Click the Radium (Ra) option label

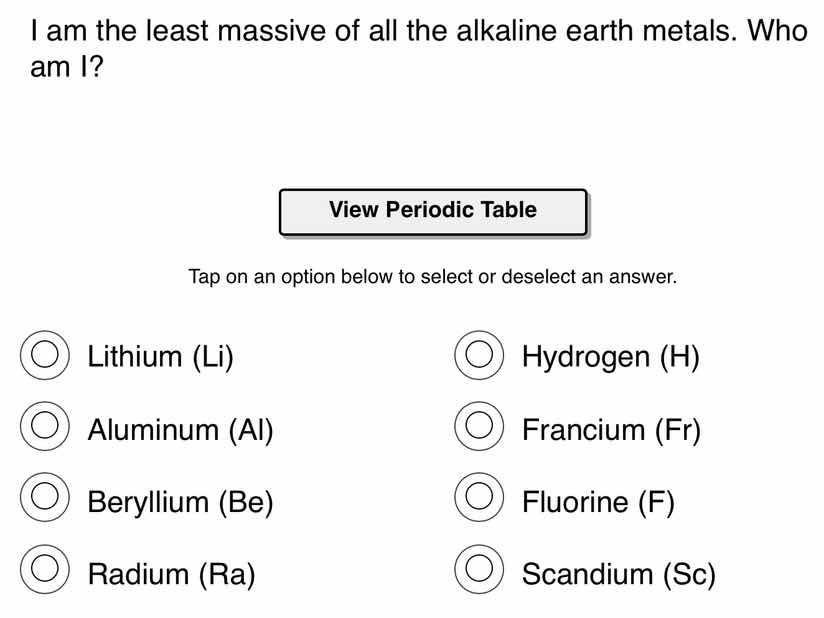pyautogui.click(x=171, y=573)
